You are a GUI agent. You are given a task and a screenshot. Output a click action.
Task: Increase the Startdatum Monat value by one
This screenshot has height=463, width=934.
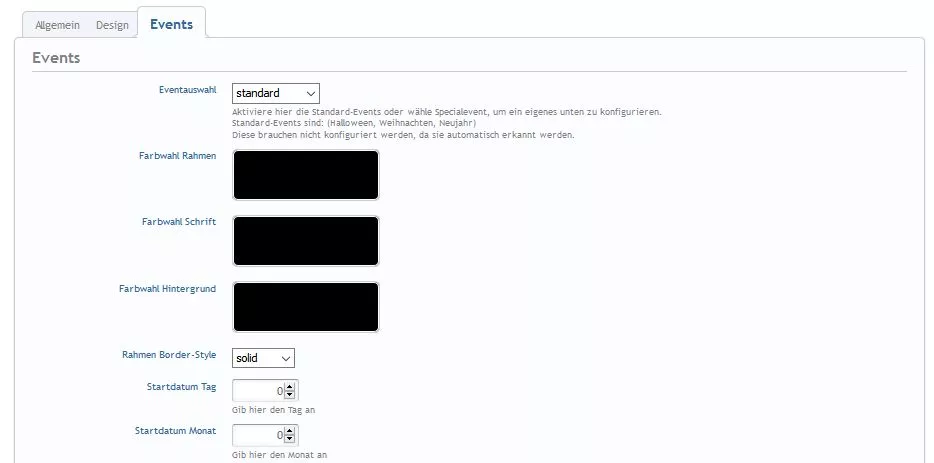click(289, 432)
